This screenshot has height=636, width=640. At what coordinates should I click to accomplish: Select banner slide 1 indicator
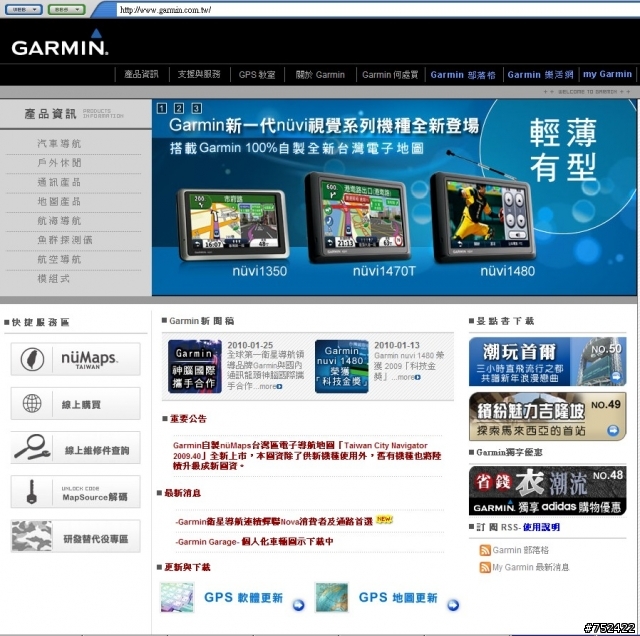[162, 108]
